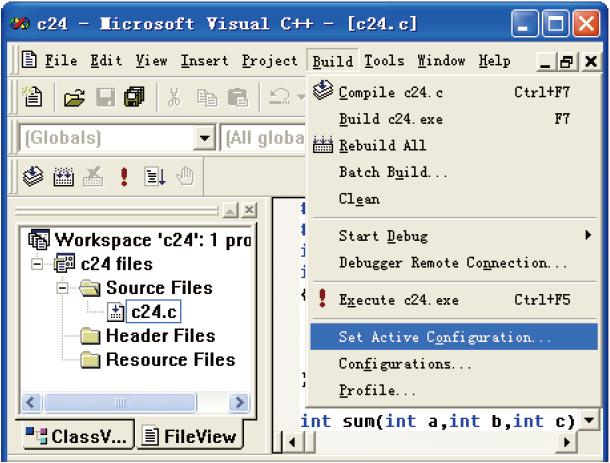Viewport: 610px width, 463px height.
Task: Click the Save floppy disk icon
Action: click(x=105, y=97)
